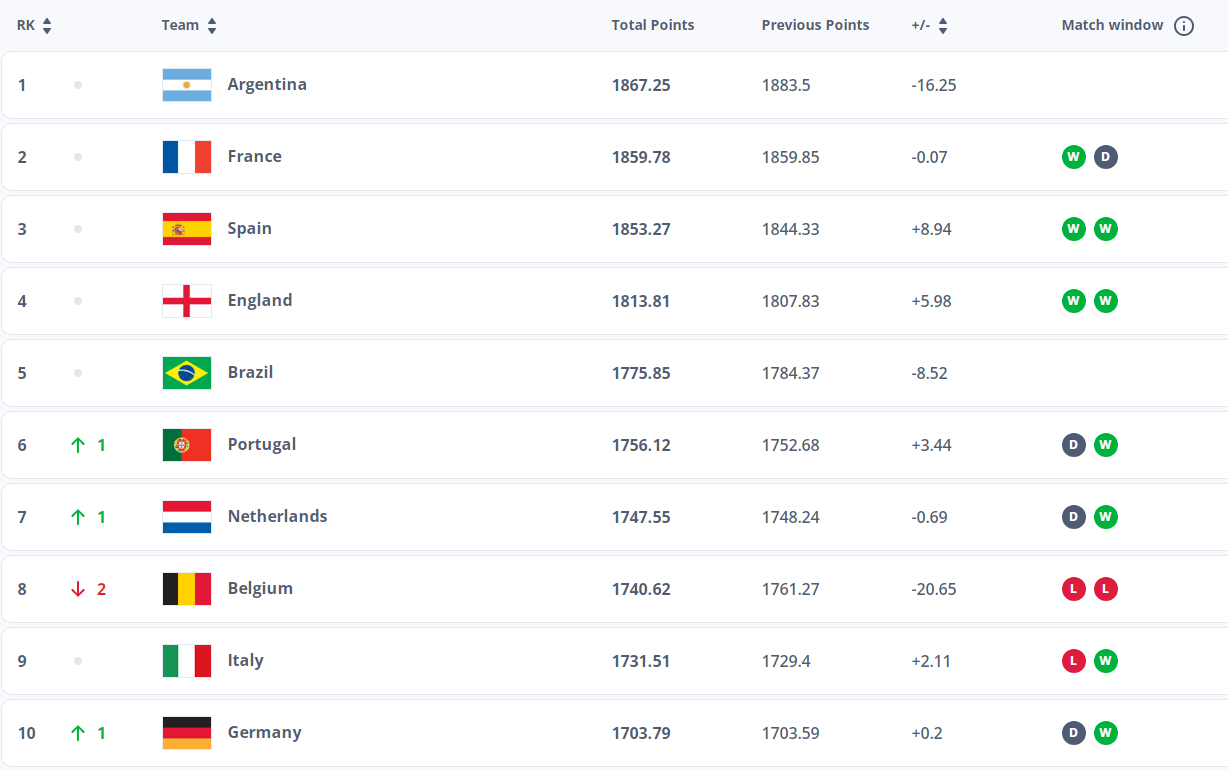Sort teams using the Team column arrows
The height and width of the screenshot is (770, 1228).
tap(212, 26)
